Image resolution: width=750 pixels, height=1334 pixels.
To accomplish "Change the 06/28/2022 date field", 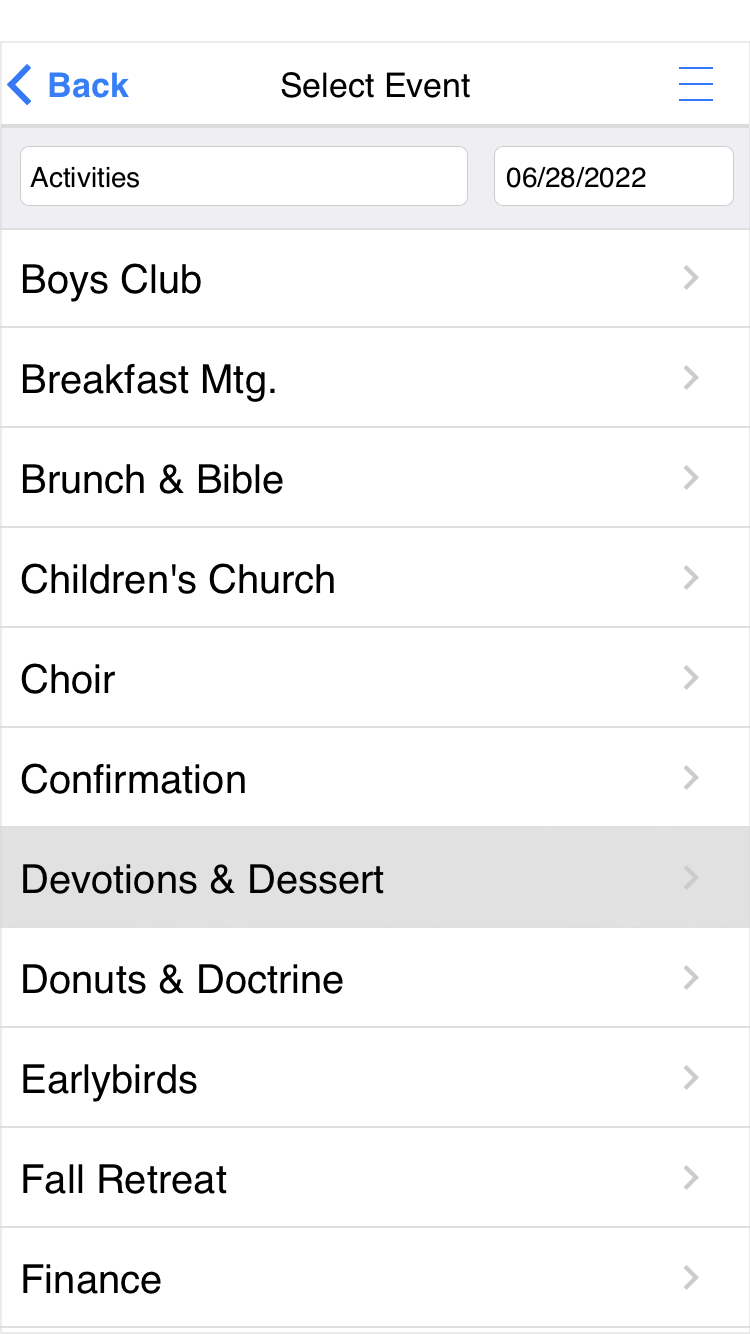I will (x=613, y=177).
